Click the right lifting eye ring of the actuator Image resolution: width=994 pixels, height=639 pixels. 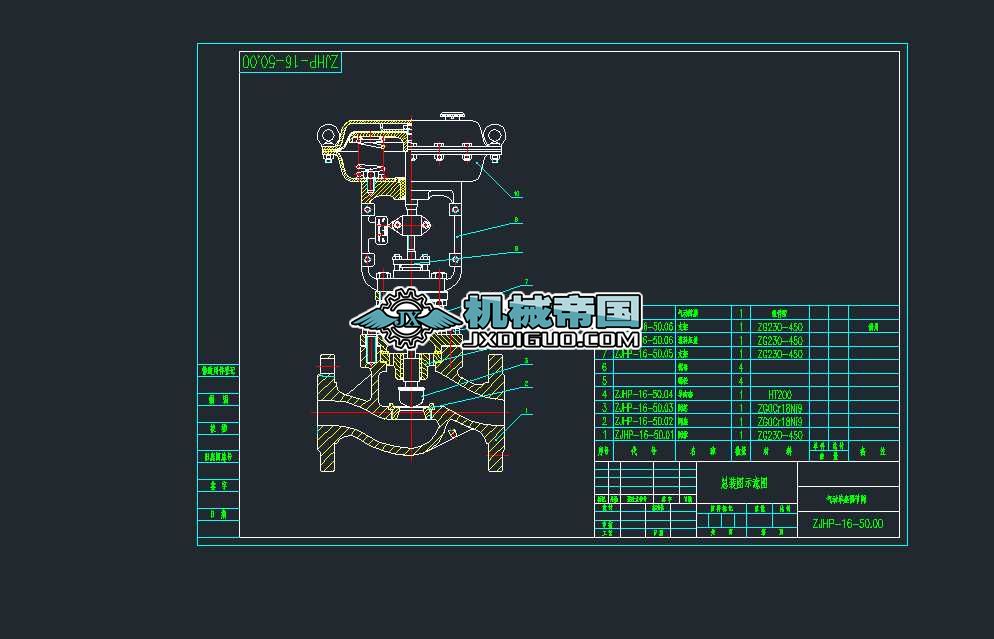tap(495, 134)
